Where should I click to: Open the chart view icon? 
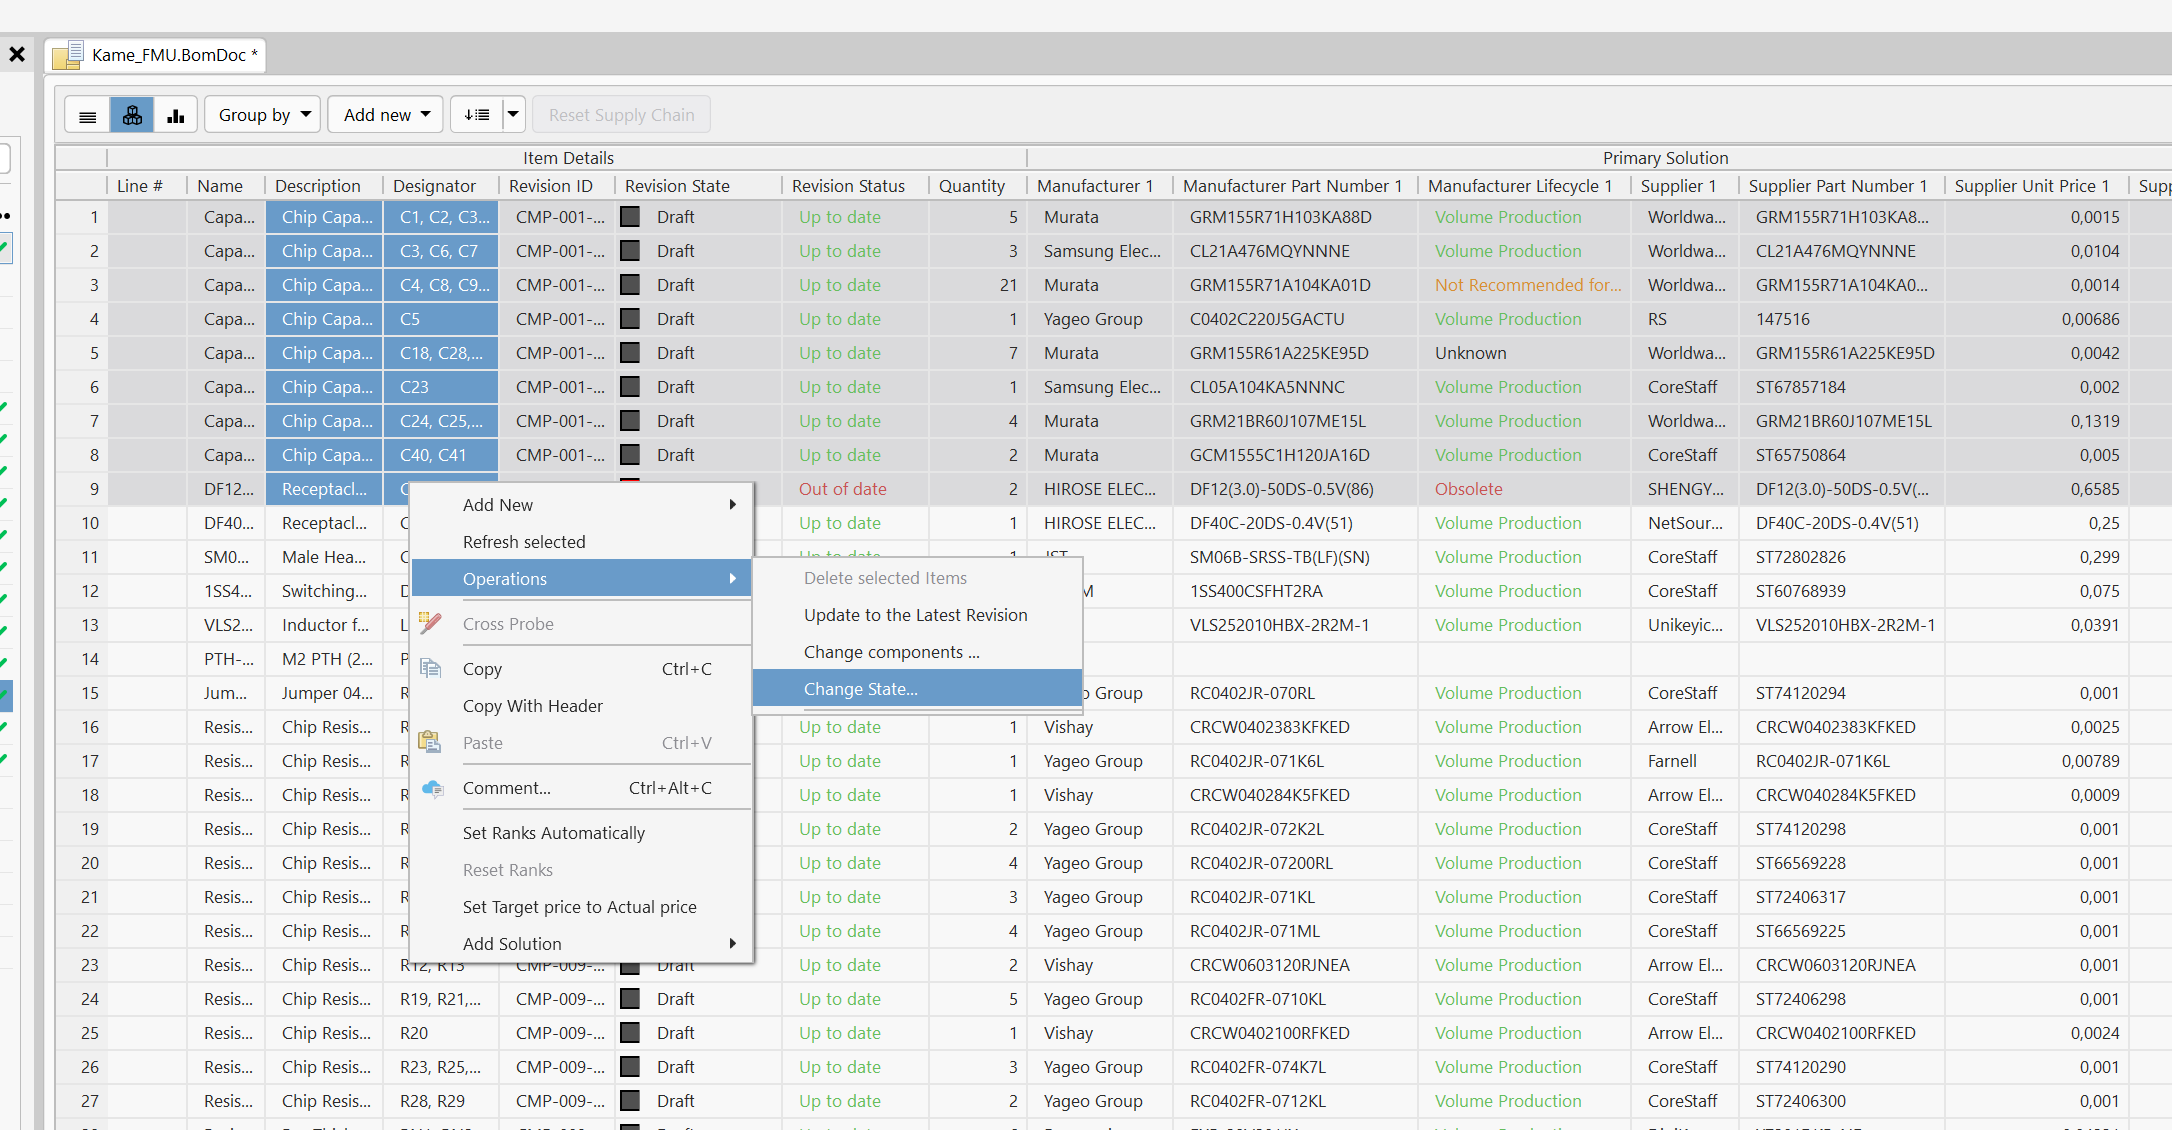tap(176, 115)
